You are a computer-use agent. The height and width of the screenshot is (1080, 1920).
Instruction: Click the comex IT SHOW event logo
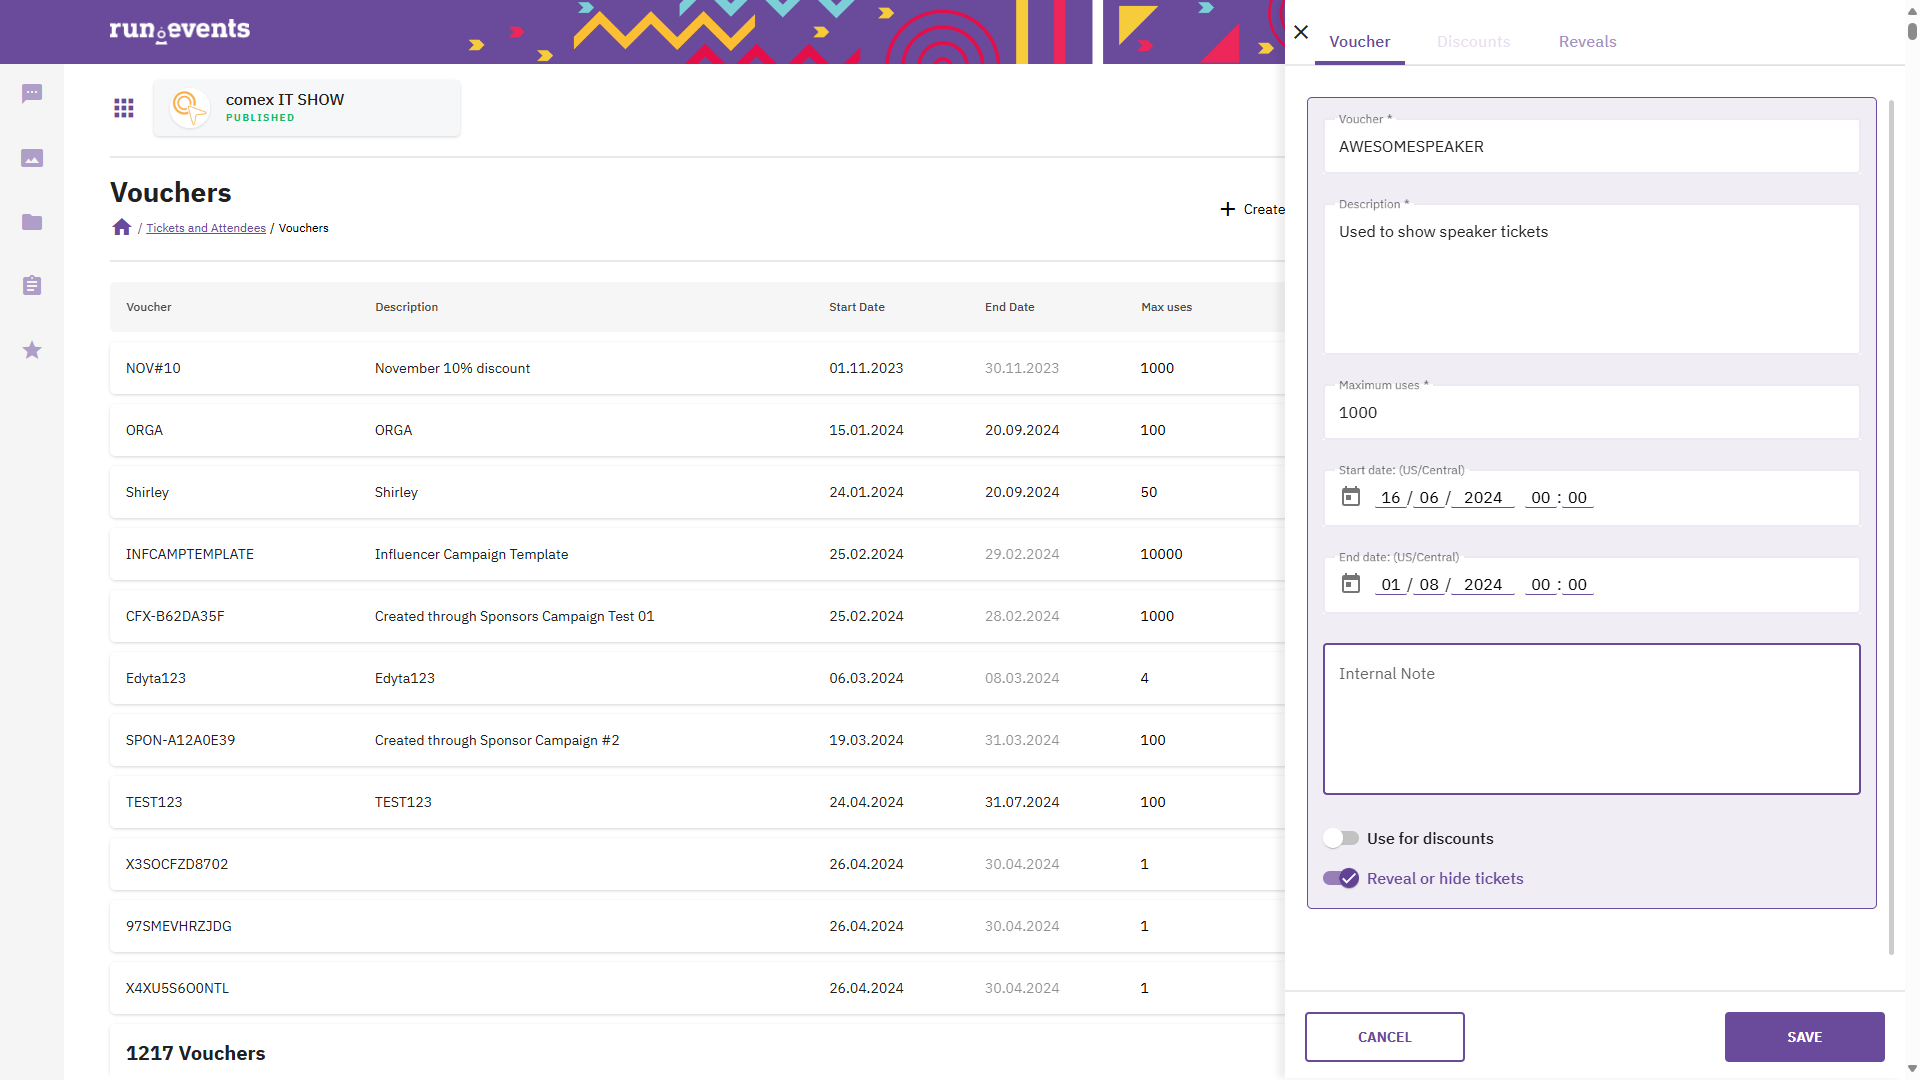point(189,107)
